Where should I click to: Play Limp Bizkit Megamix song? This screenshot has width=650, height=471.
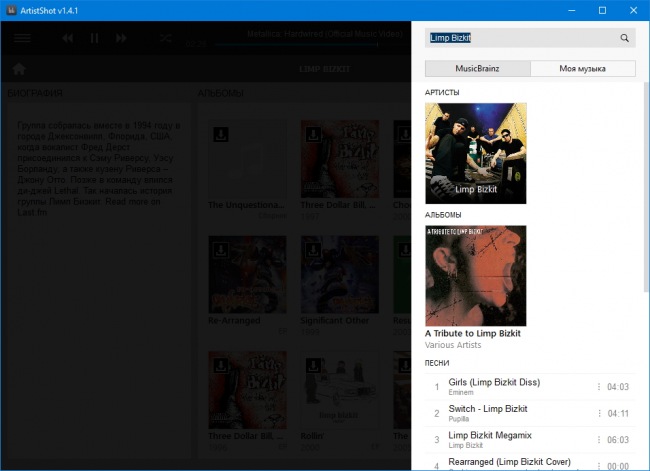point(530,440)
